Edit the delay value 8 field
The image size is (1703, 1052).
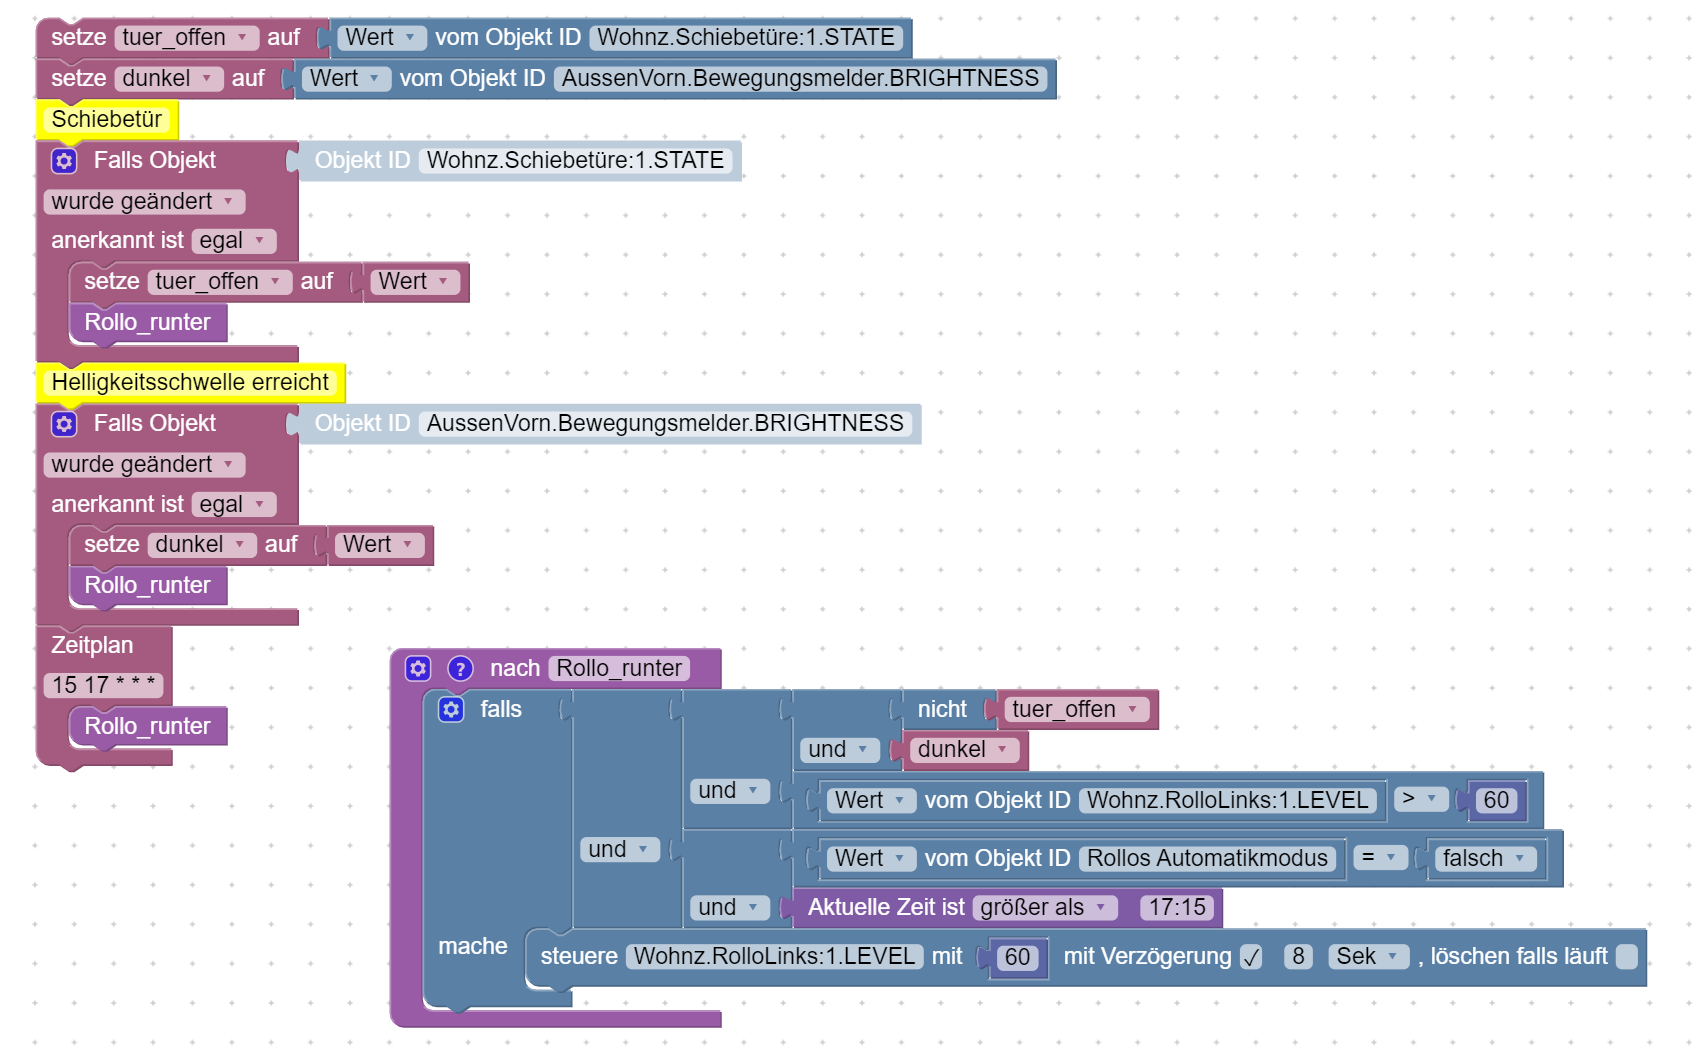[x=1298, y=957]
